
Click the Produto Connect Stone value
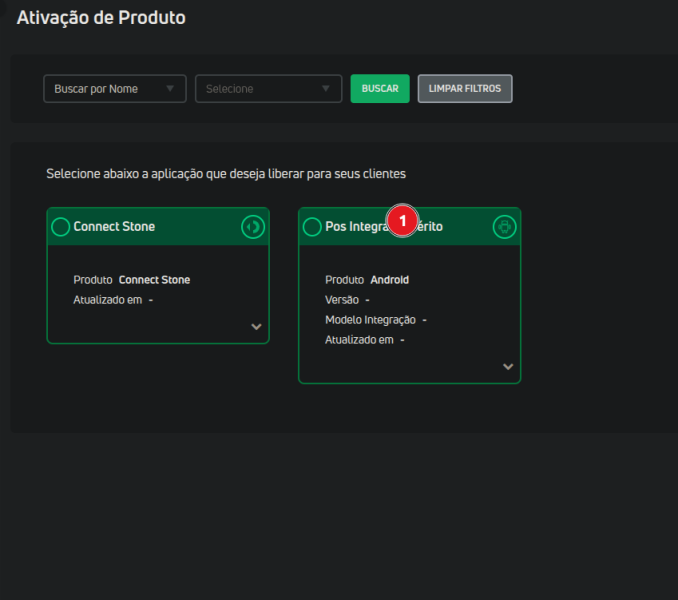click(154, 280)
